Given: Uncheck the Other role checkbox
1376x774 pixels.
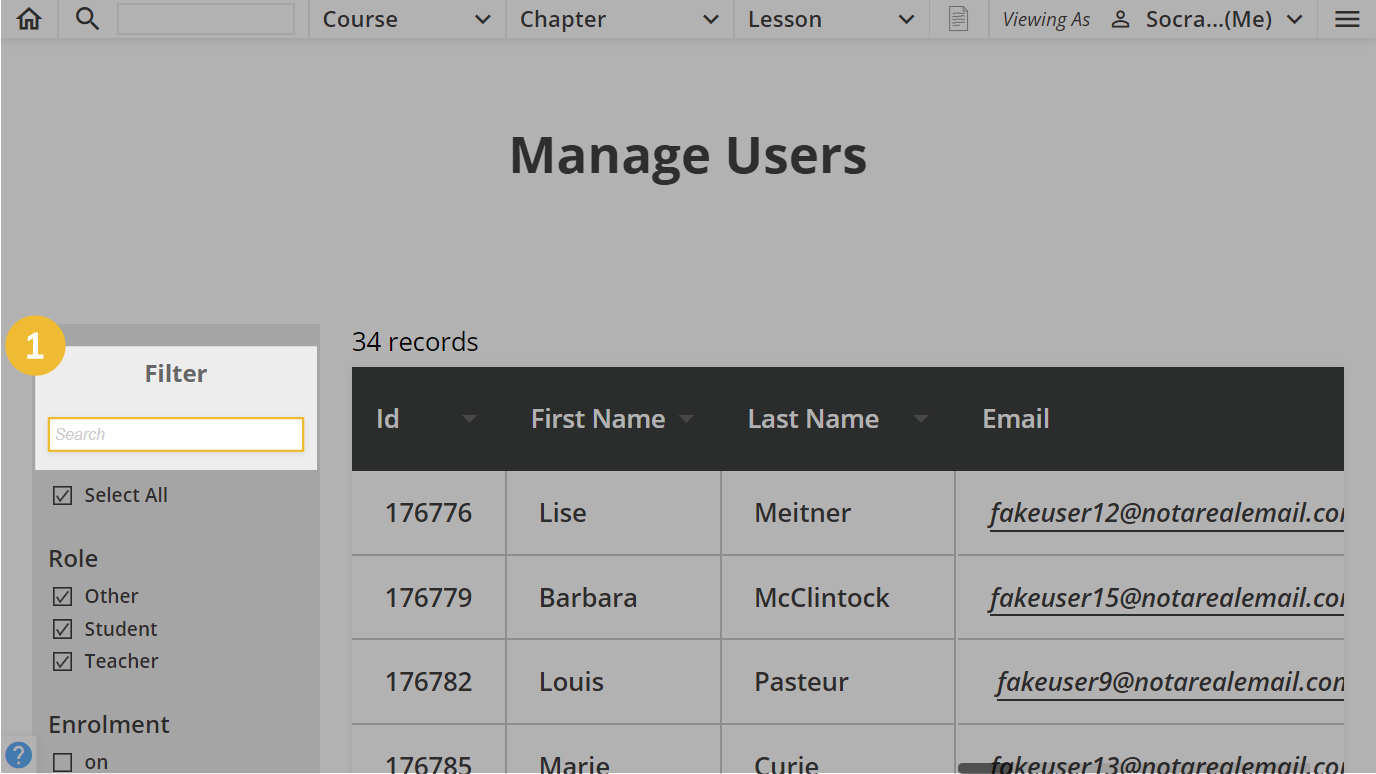Looking at the screenshot, I should 62,597.
